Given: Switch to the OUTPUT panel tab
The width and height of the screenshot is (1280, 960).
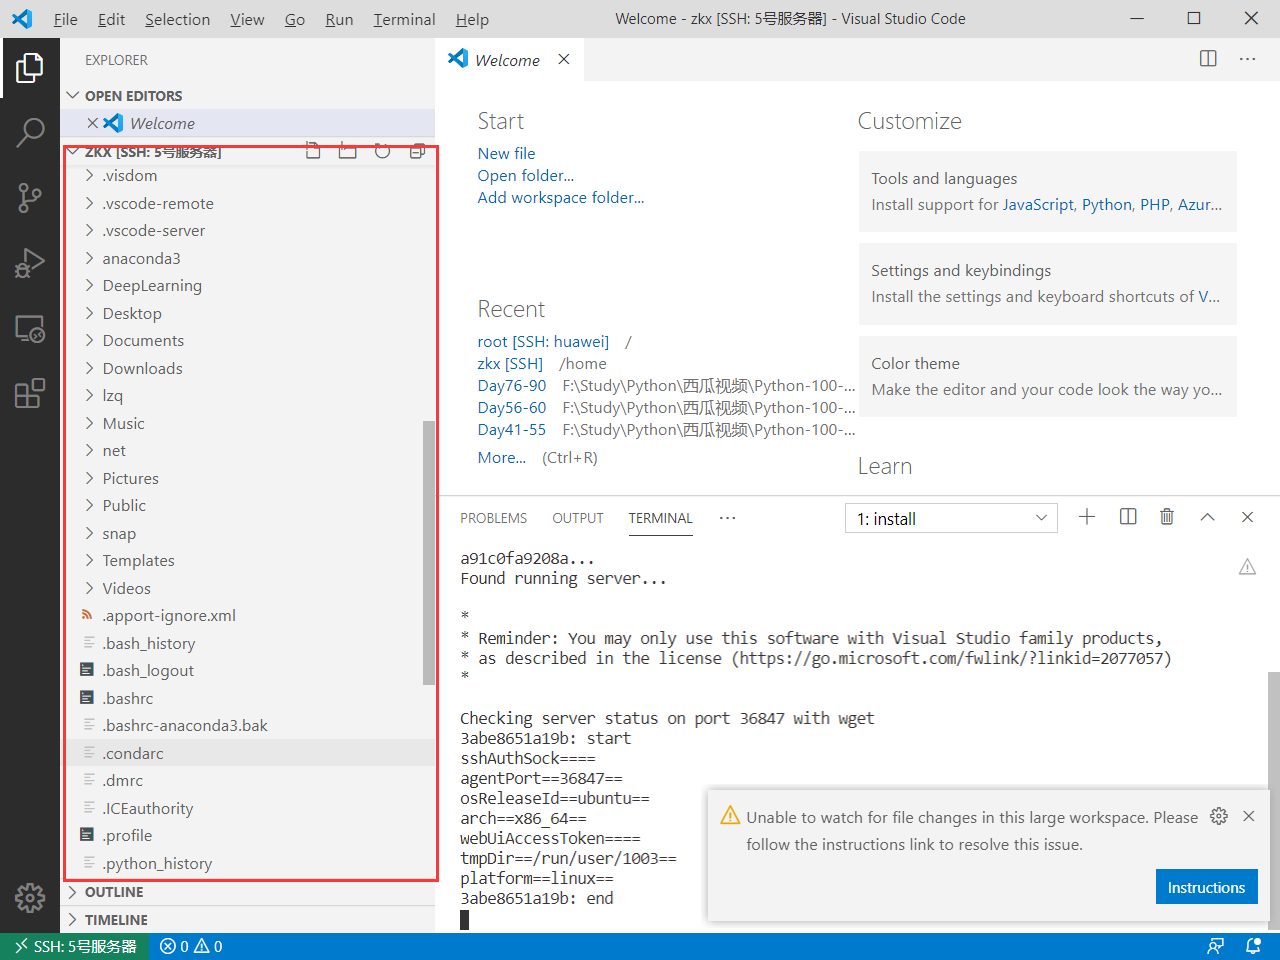Looking at the screenshot, I should coord(578,518).
